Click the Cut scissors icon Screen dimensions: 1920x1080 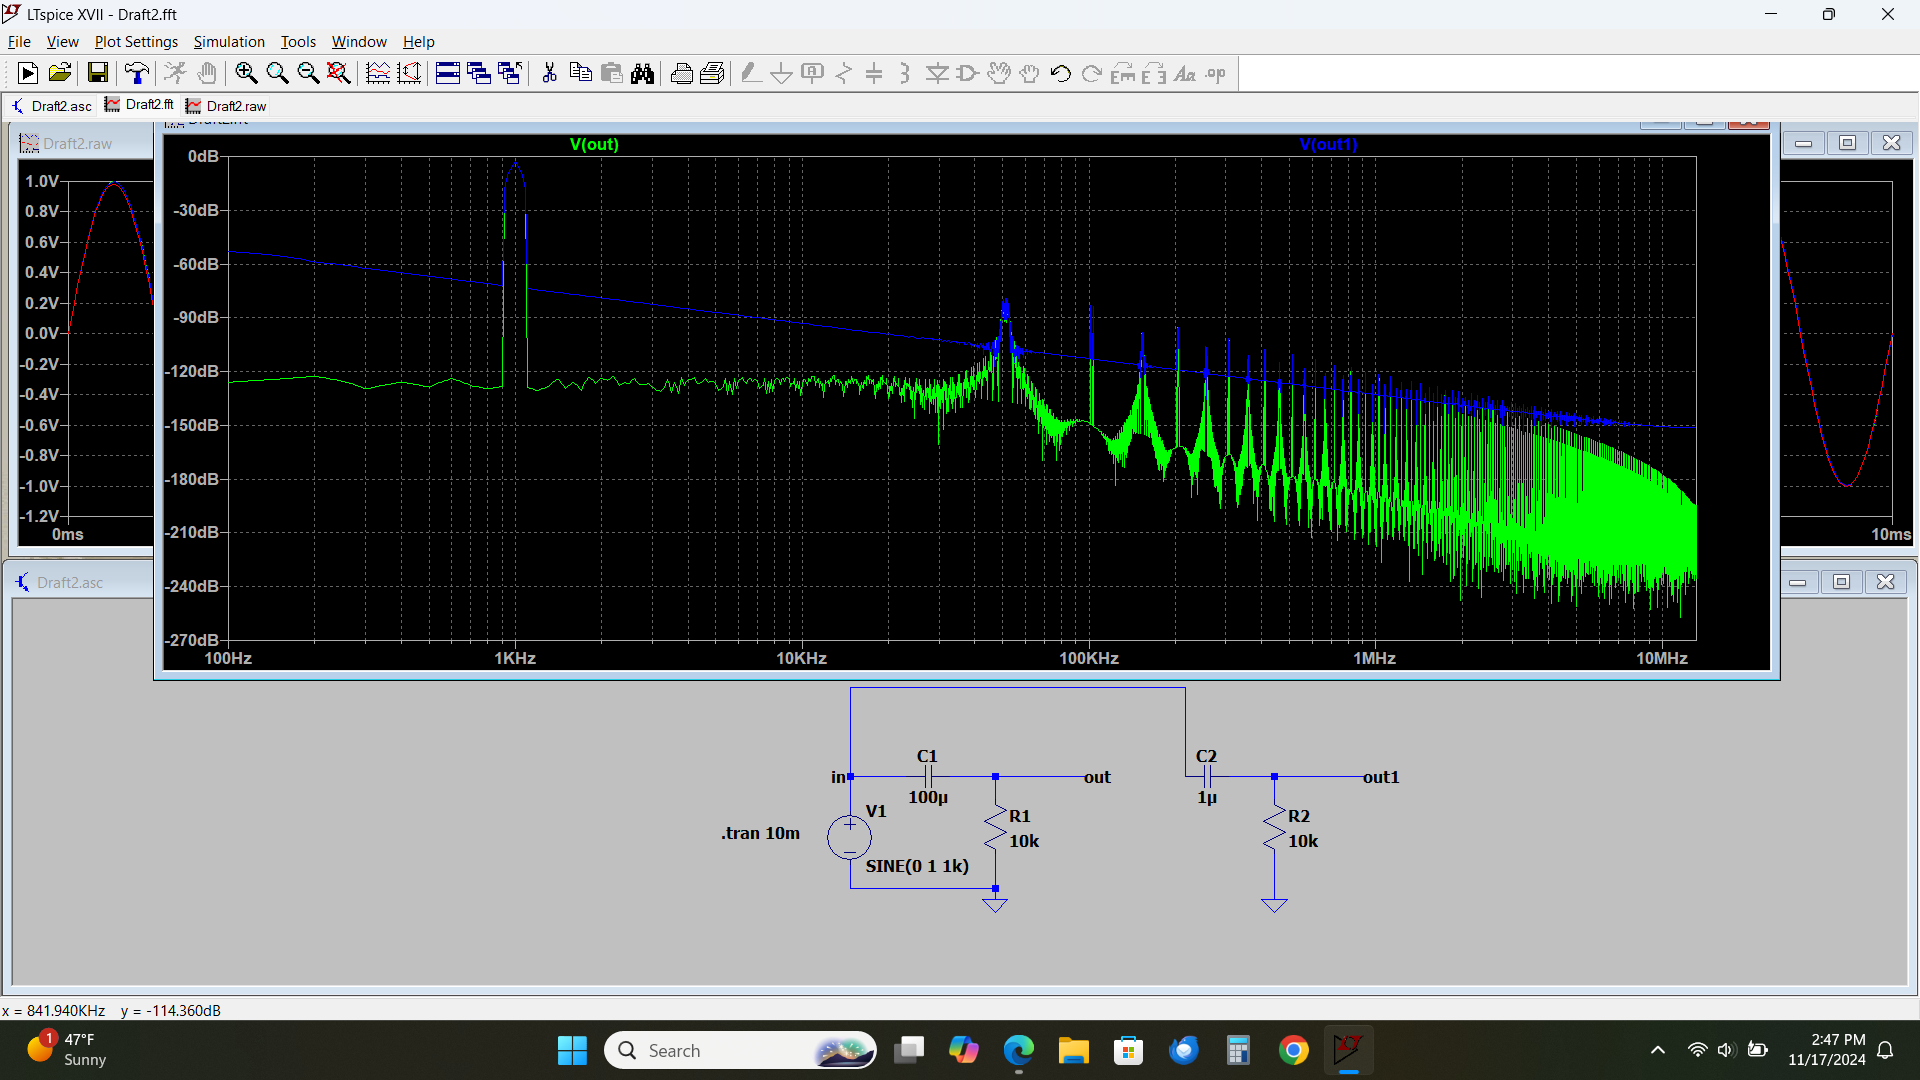tap(549, 73)
